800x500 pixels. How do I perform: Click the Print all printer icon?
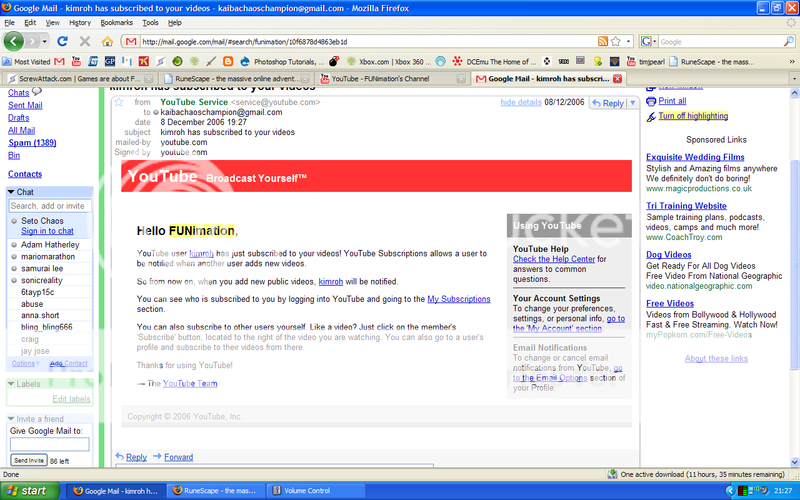(x=650, y=101)
